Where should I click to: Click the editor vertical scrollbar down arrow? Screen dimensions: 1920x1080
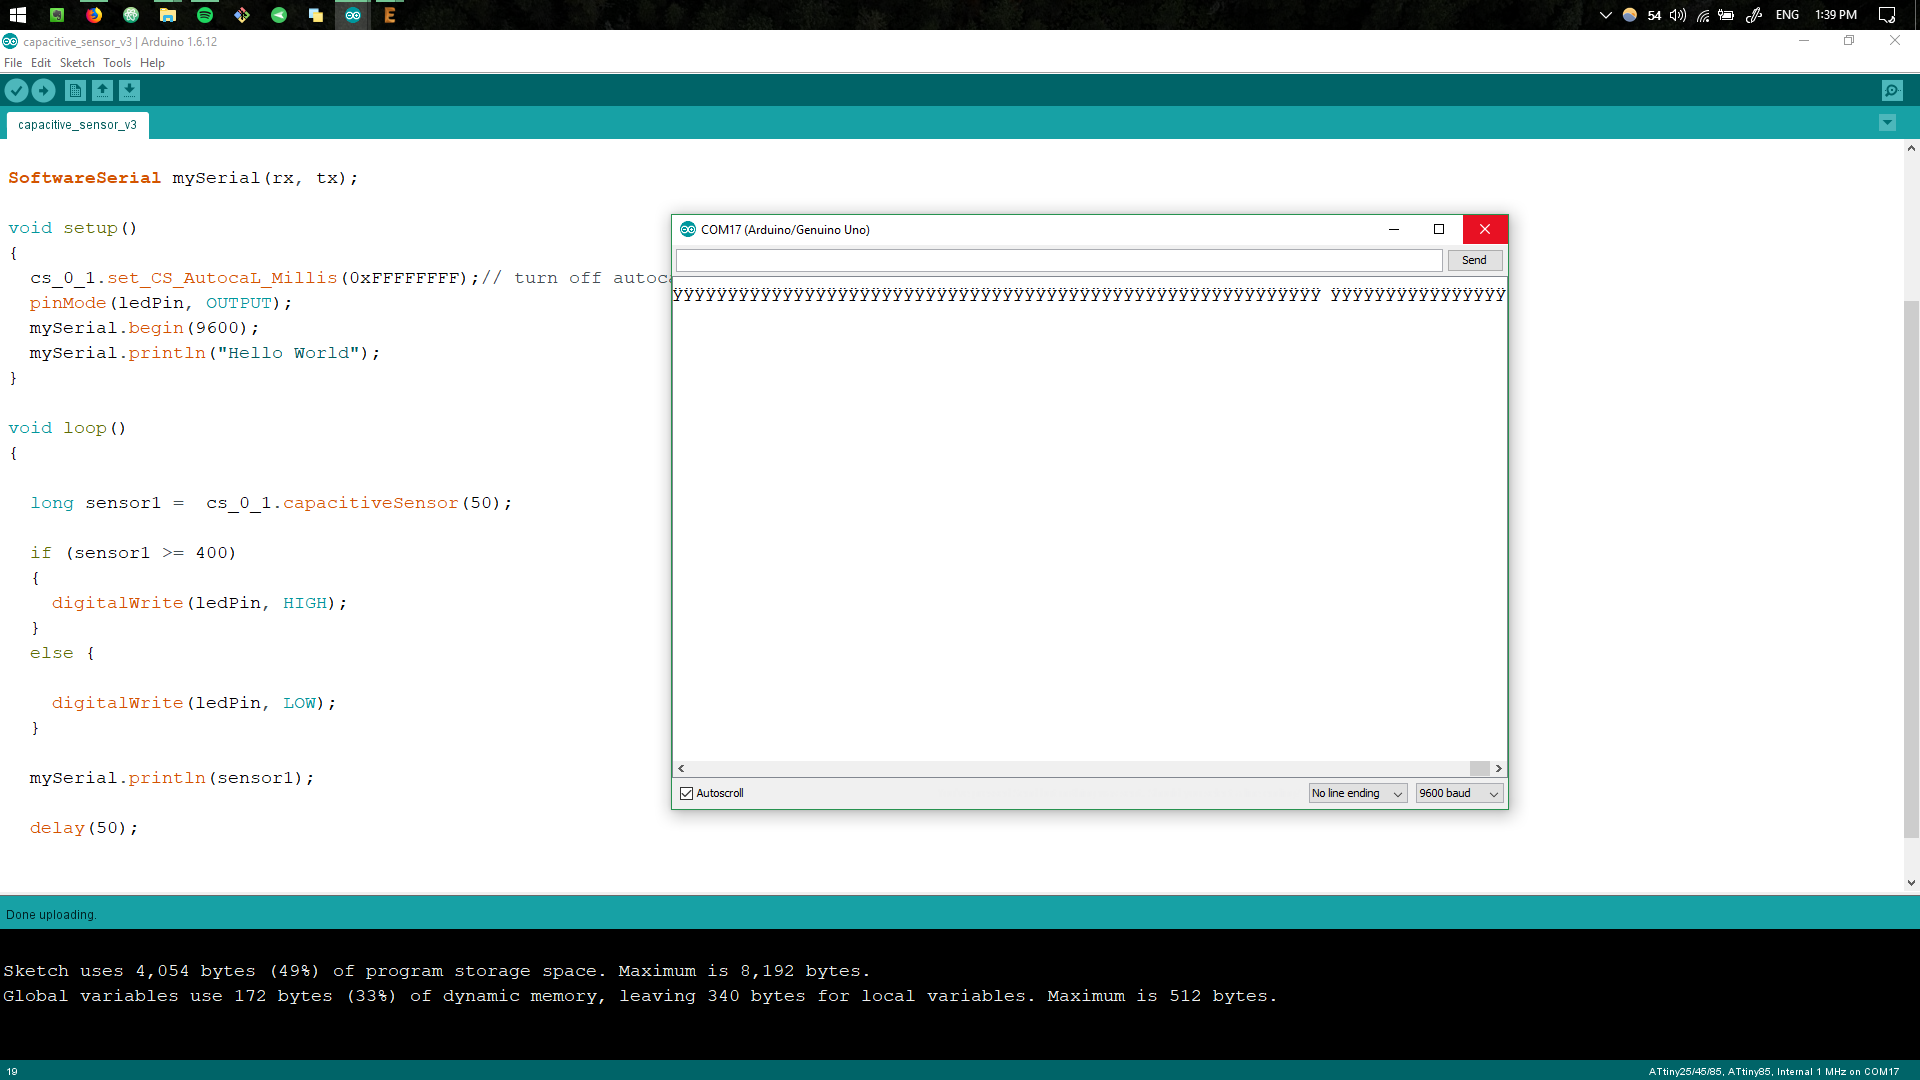click(1911, 883)
